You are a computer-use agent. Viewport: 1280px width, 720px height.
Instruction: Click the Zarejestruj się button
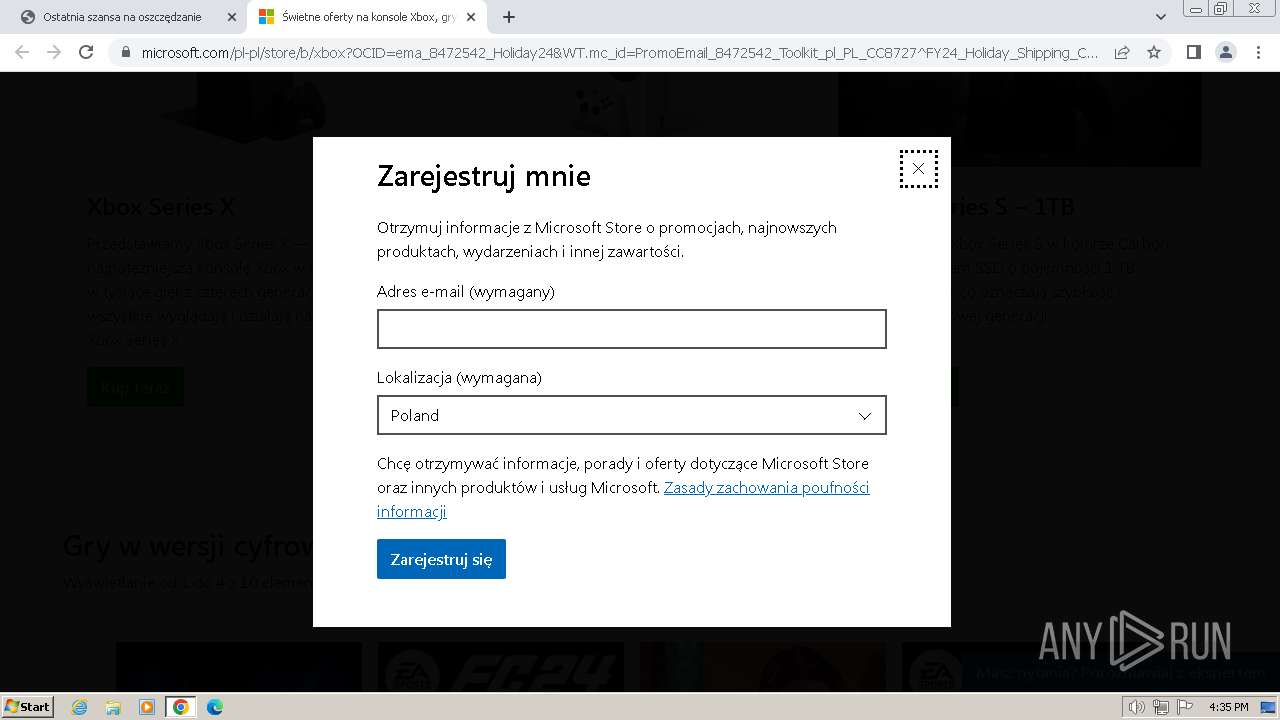tap(441, 559)
